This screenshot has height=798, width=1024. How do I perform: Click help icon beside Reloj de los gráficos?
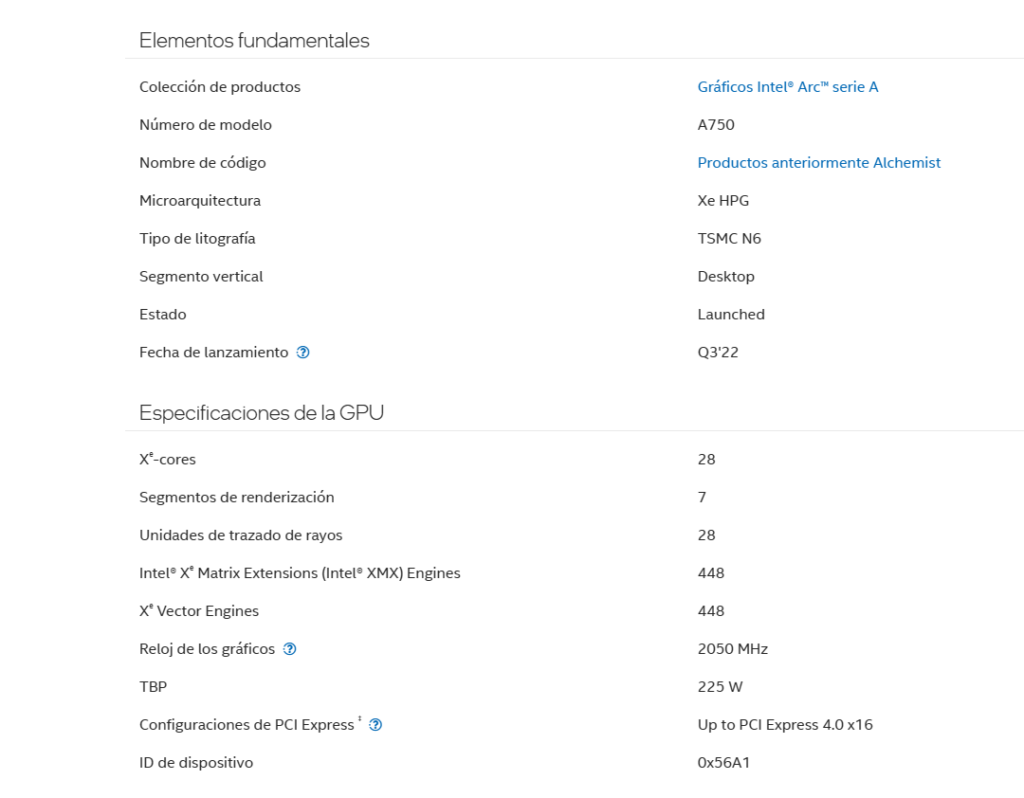[290, 649]
